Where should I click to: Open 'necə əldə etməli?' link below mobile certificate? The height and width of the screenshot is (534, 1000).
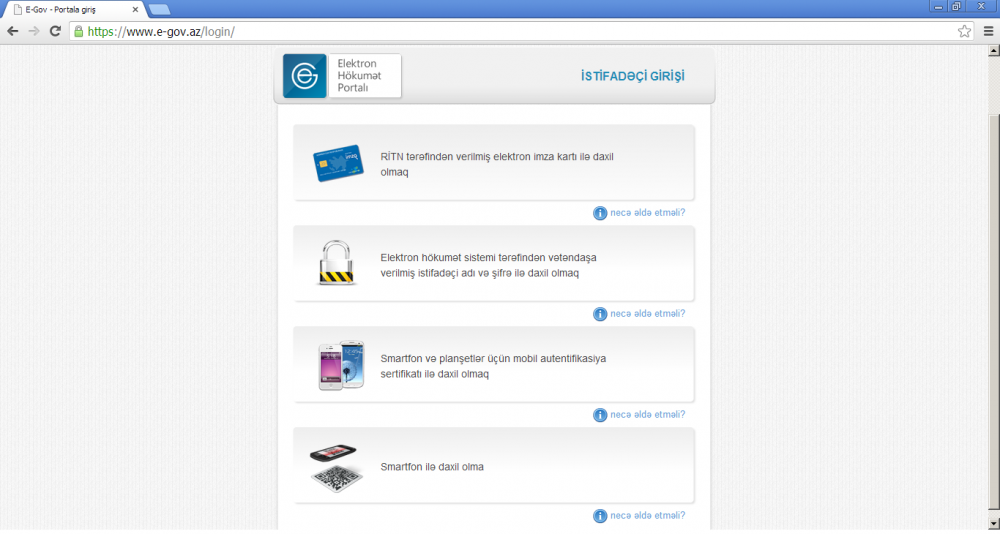647,415
